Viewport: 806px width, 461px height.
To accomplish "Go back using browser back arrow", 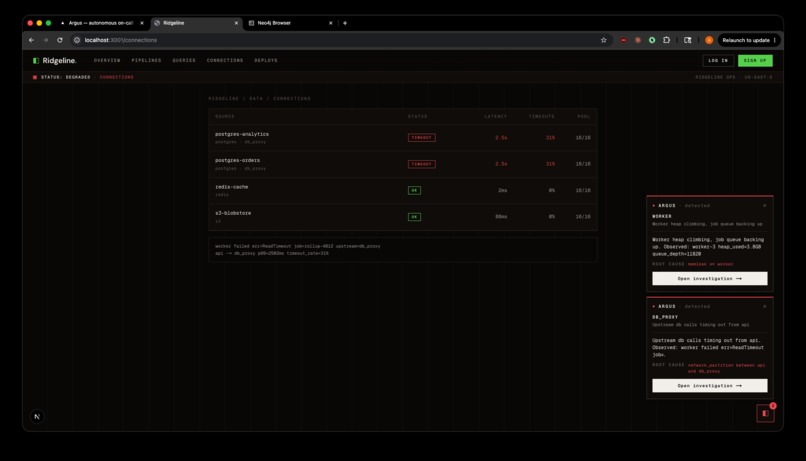I will pyautogui.click(x=31, y=40).
